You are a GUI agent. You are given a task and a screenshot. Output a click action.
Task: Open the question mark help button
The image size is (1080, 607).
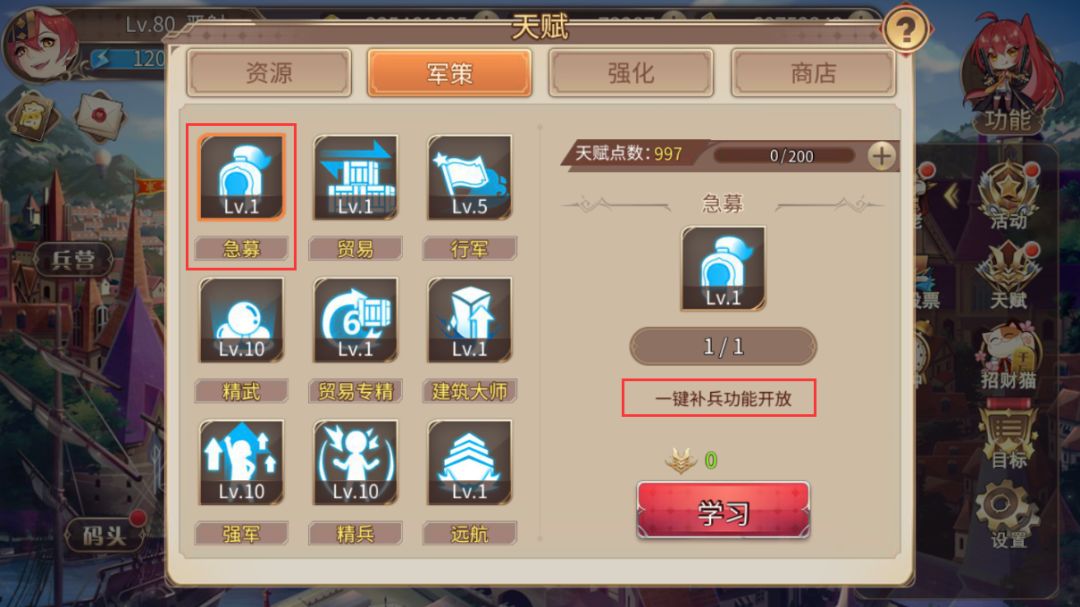pos(905,30)
